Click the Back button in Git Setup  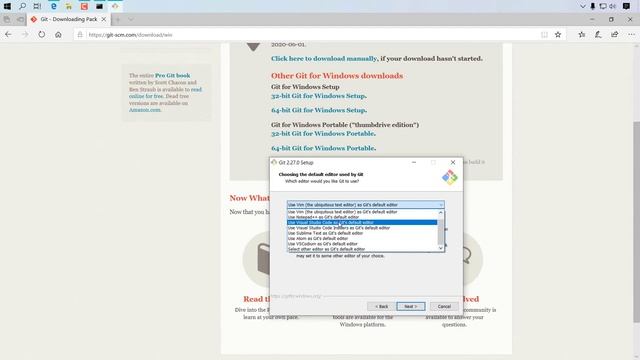point(381,307)
